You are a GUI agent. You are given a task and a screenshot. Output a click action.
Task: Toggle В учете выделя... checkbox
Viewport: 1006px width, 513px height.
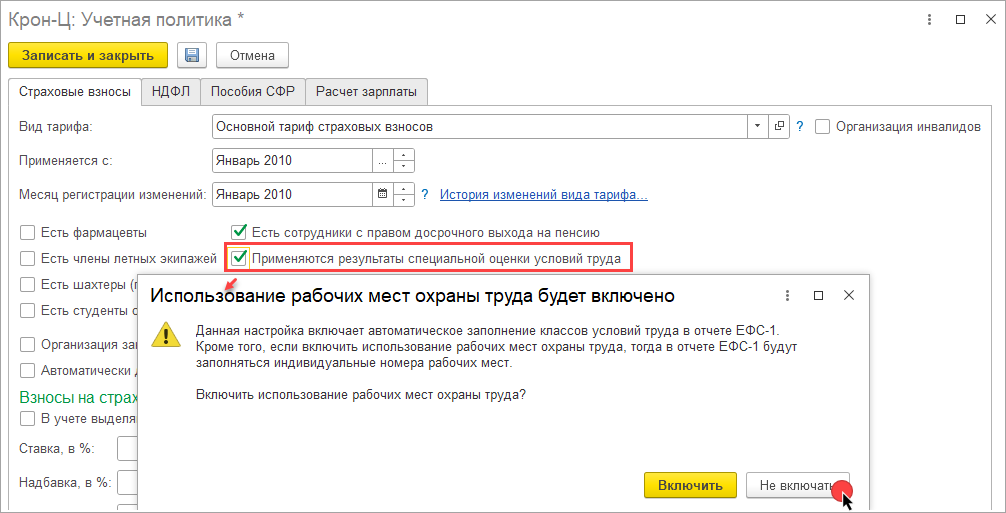(x=27, y=419)
